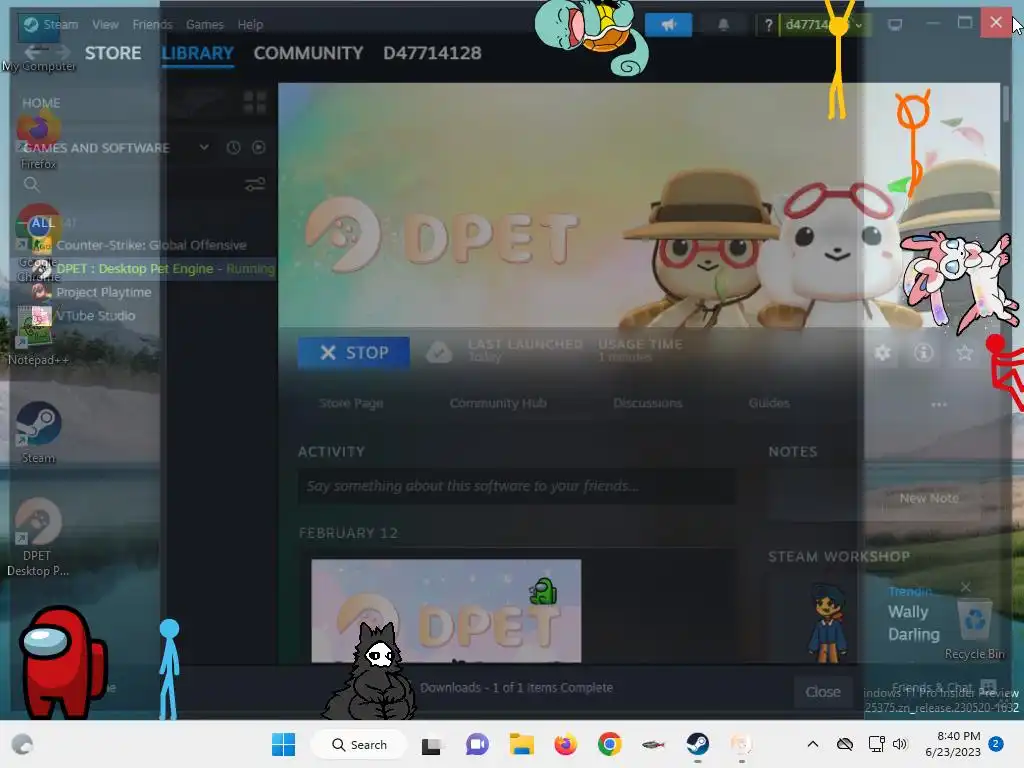Image resolution: width=1024 pixels, height=768 pixels.
Task: Click the Steam back navigation arrow
Action: point(35,51)
